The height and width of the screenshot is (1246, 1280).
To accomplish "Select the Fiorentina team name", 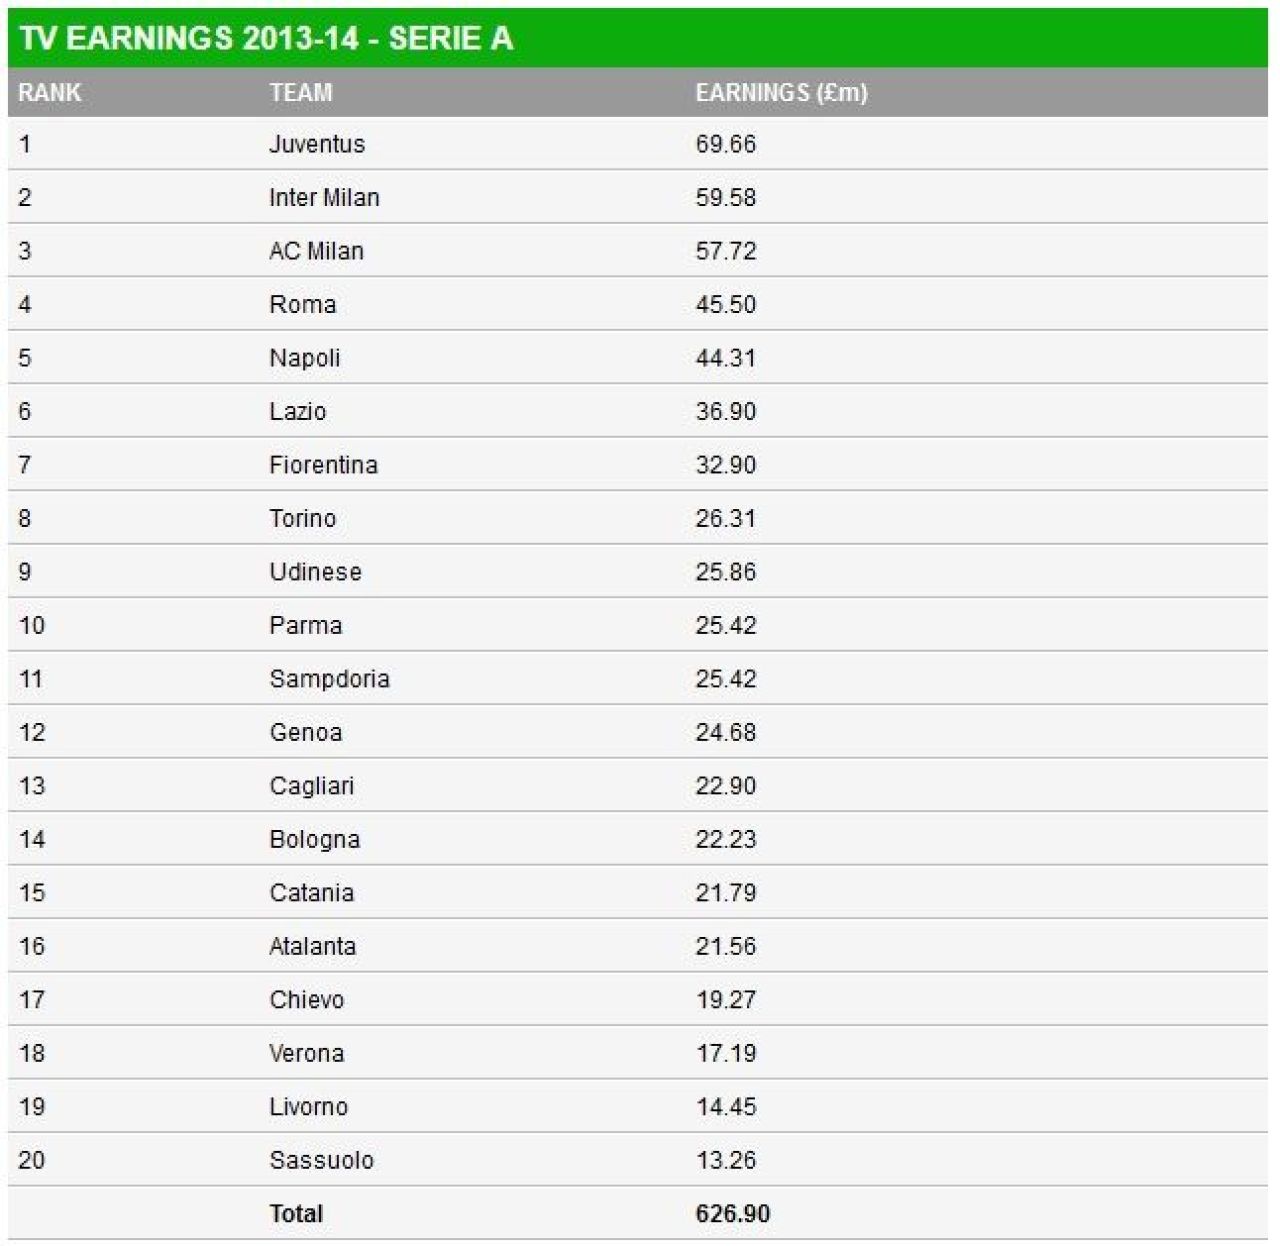I will [323, 465].
